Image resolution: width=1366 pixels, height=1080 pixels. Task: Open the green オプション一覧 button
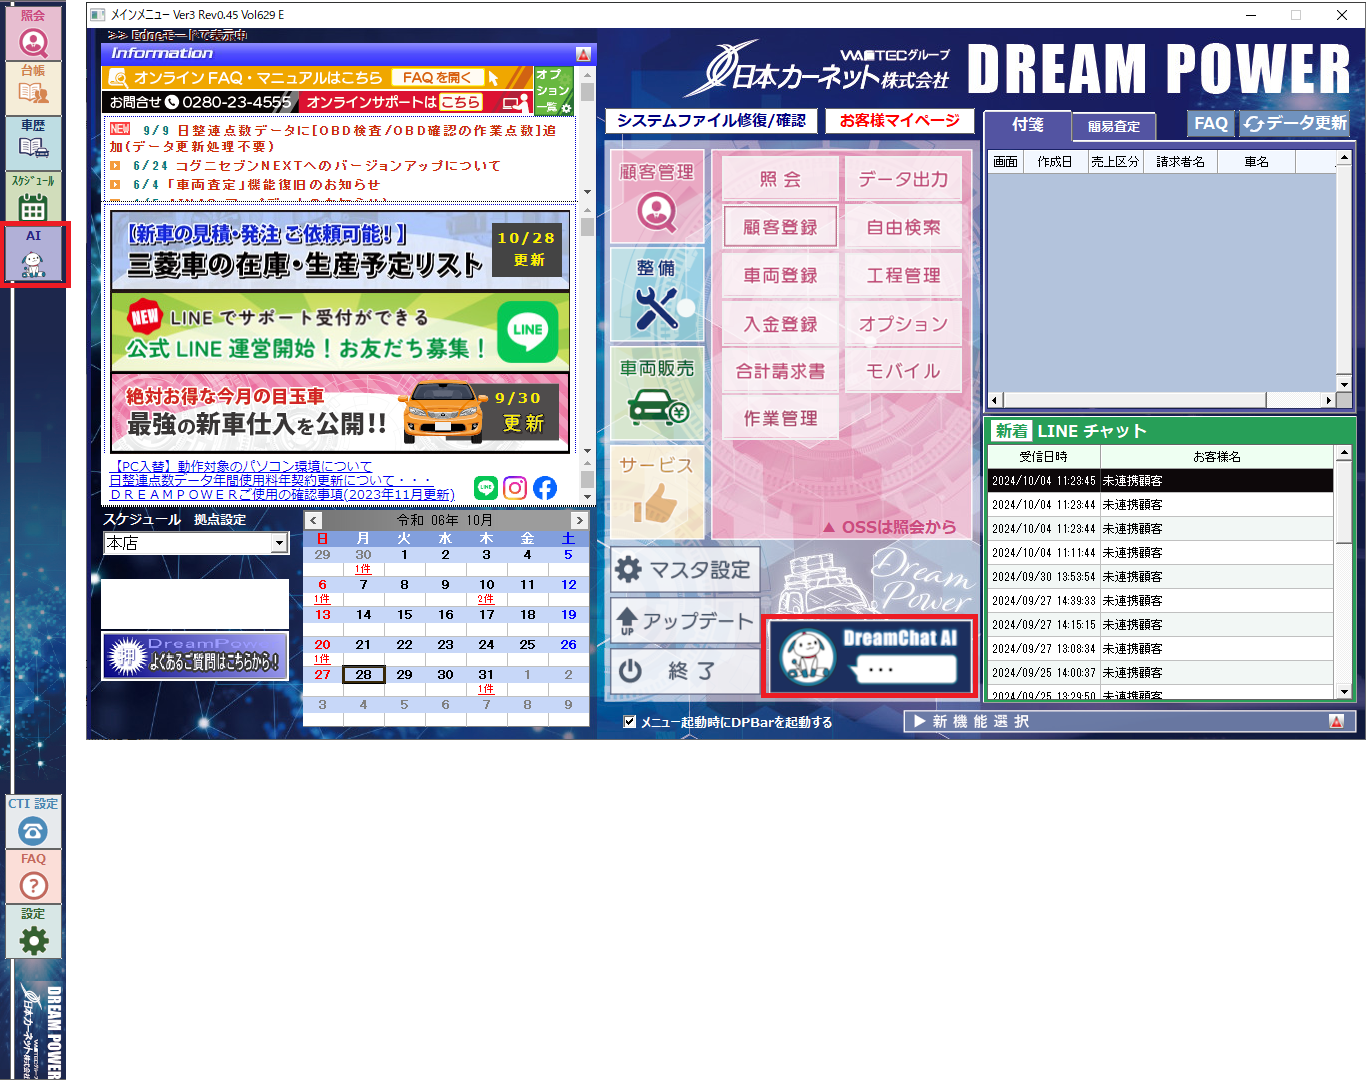click(x=553, y=90)
